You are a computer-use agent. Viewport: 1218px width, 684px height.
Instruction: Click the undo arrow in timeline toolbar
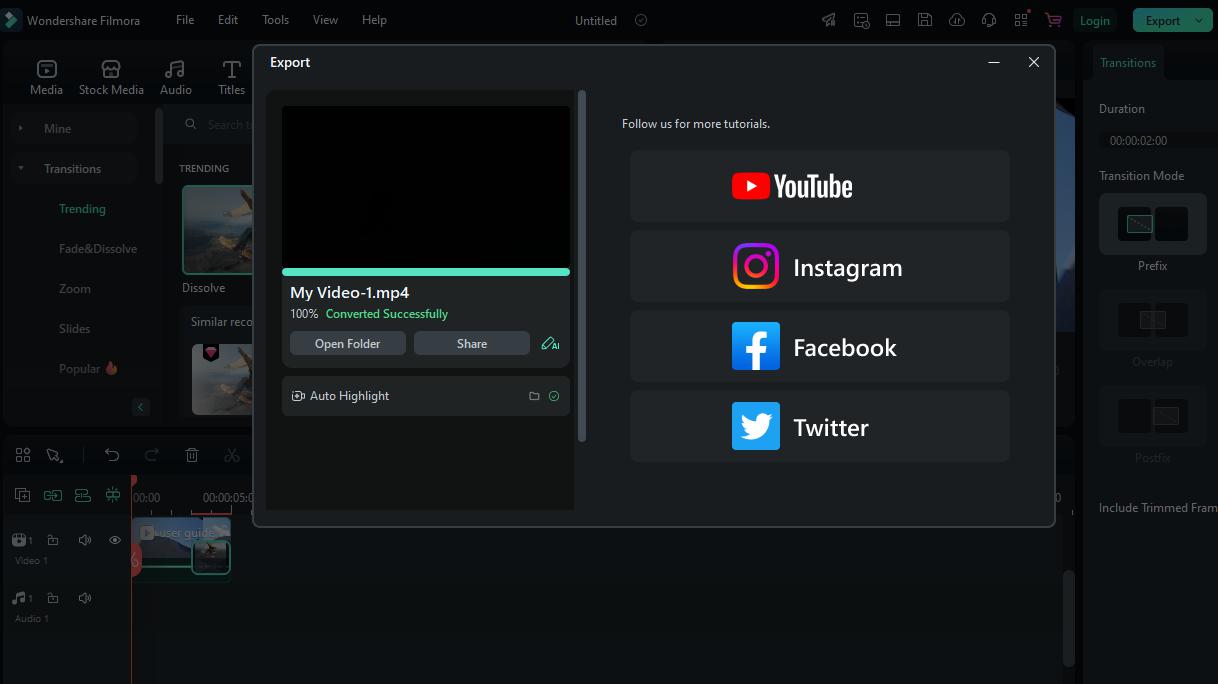(x=112, y=455)
